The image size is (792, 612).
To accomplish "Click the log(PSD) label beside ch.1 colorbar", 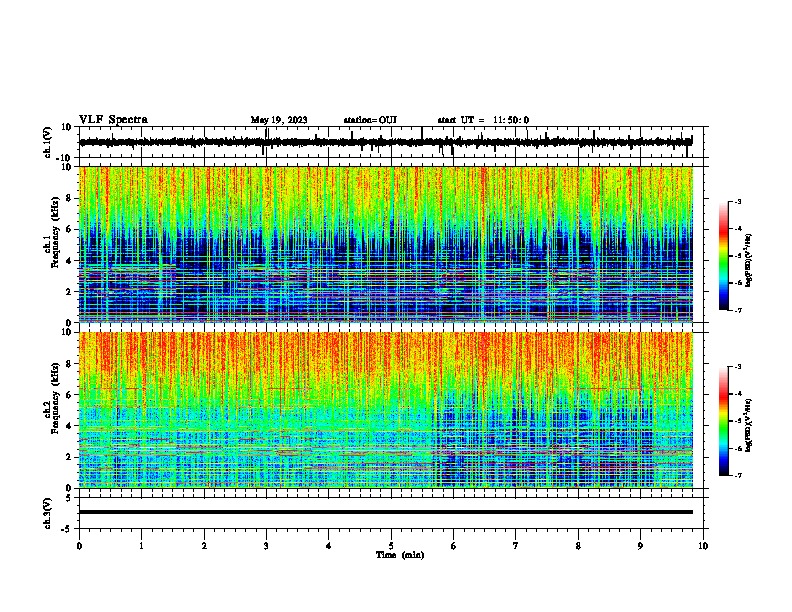I will 748,261.
